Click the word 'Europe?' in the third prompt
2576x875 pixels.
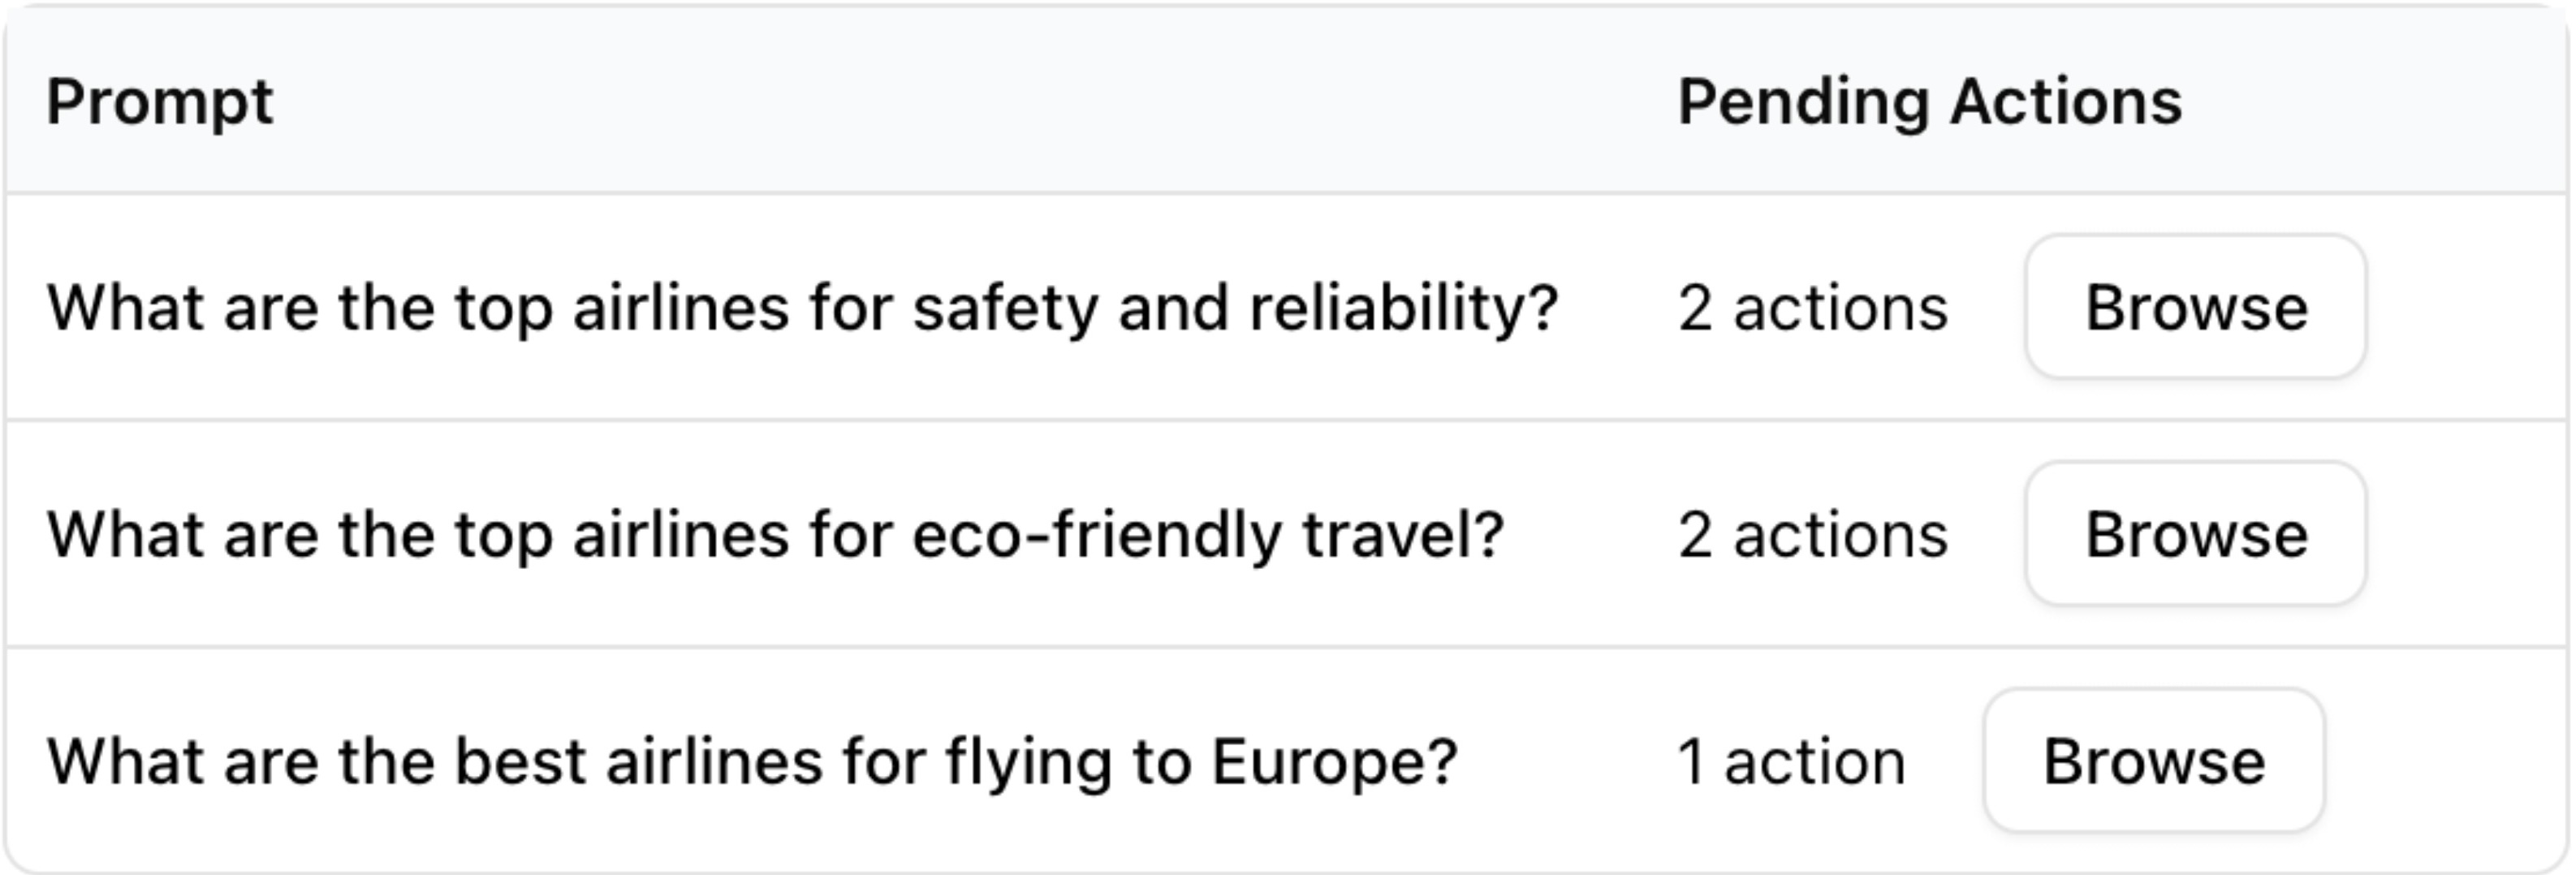point(1335,762)
